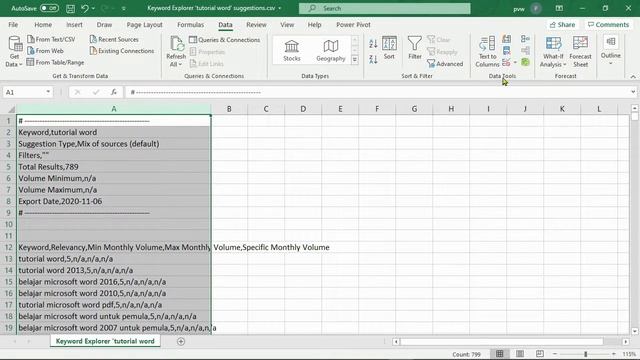Switch to Page Layout view in status bar

coord(520,354)
